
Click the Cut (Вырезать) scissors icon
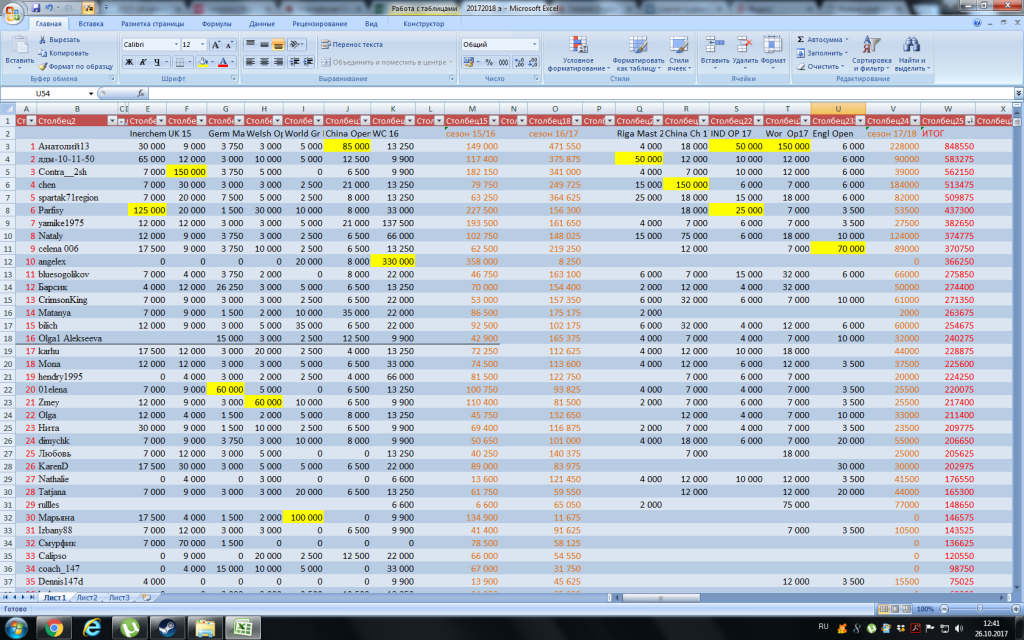pos(43,39)
